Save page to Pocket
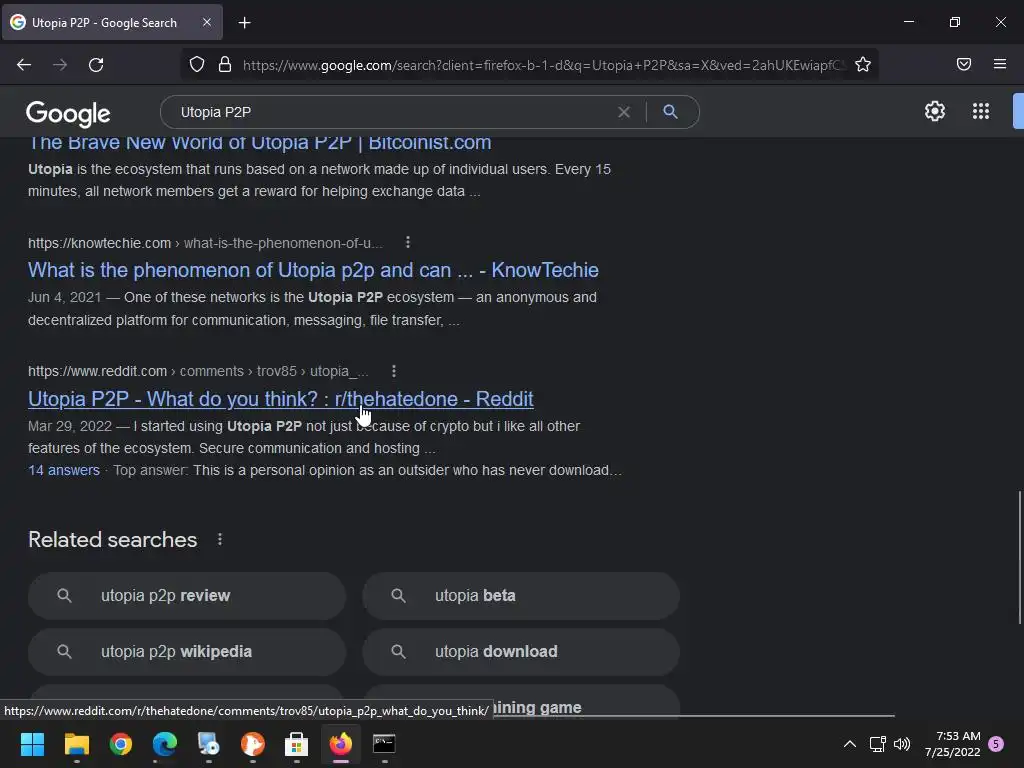 pyautogui.click(x=964, y=64)
